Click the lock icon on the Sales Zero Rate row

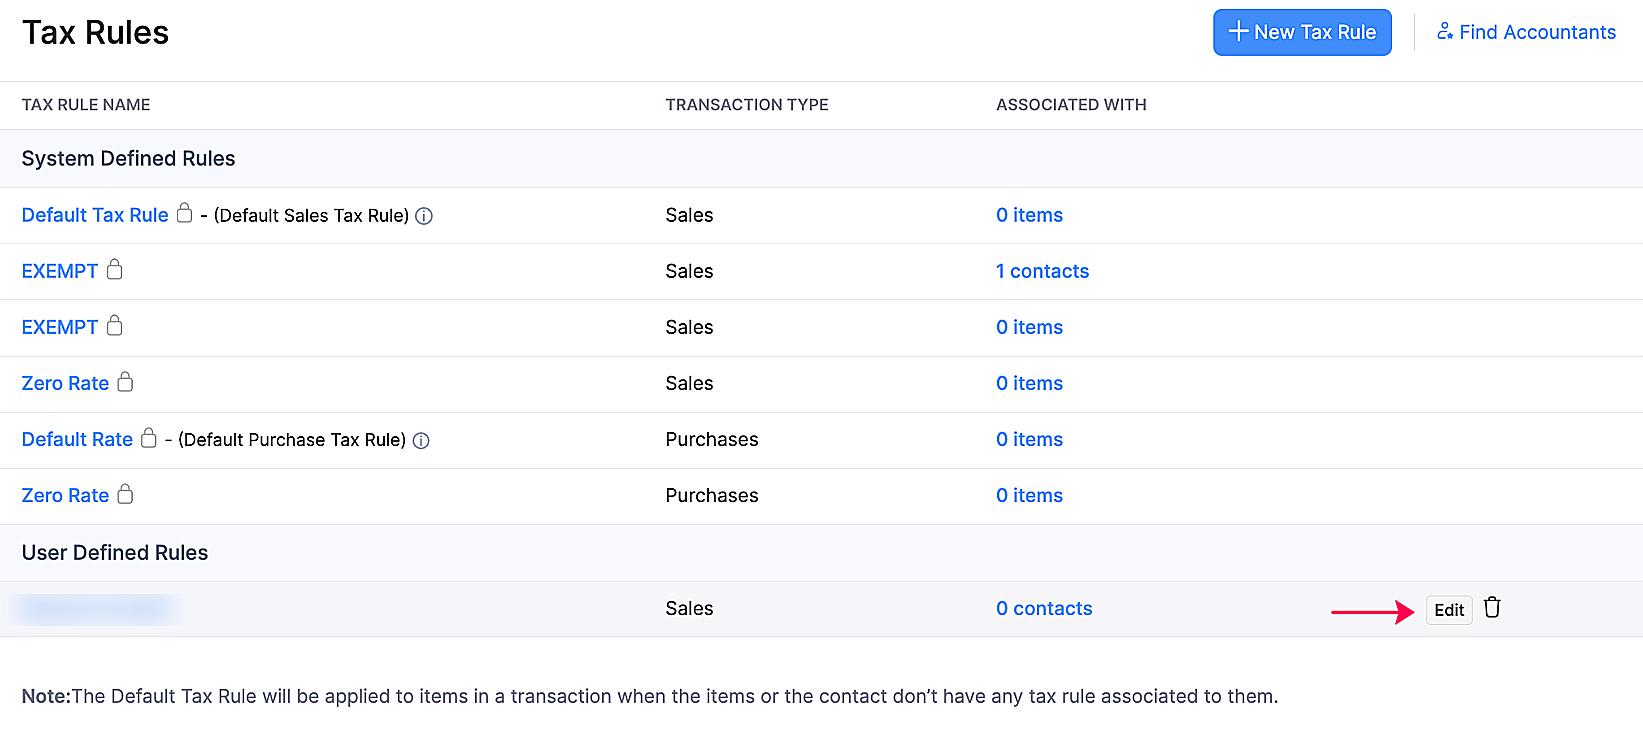tap(125, 382)
